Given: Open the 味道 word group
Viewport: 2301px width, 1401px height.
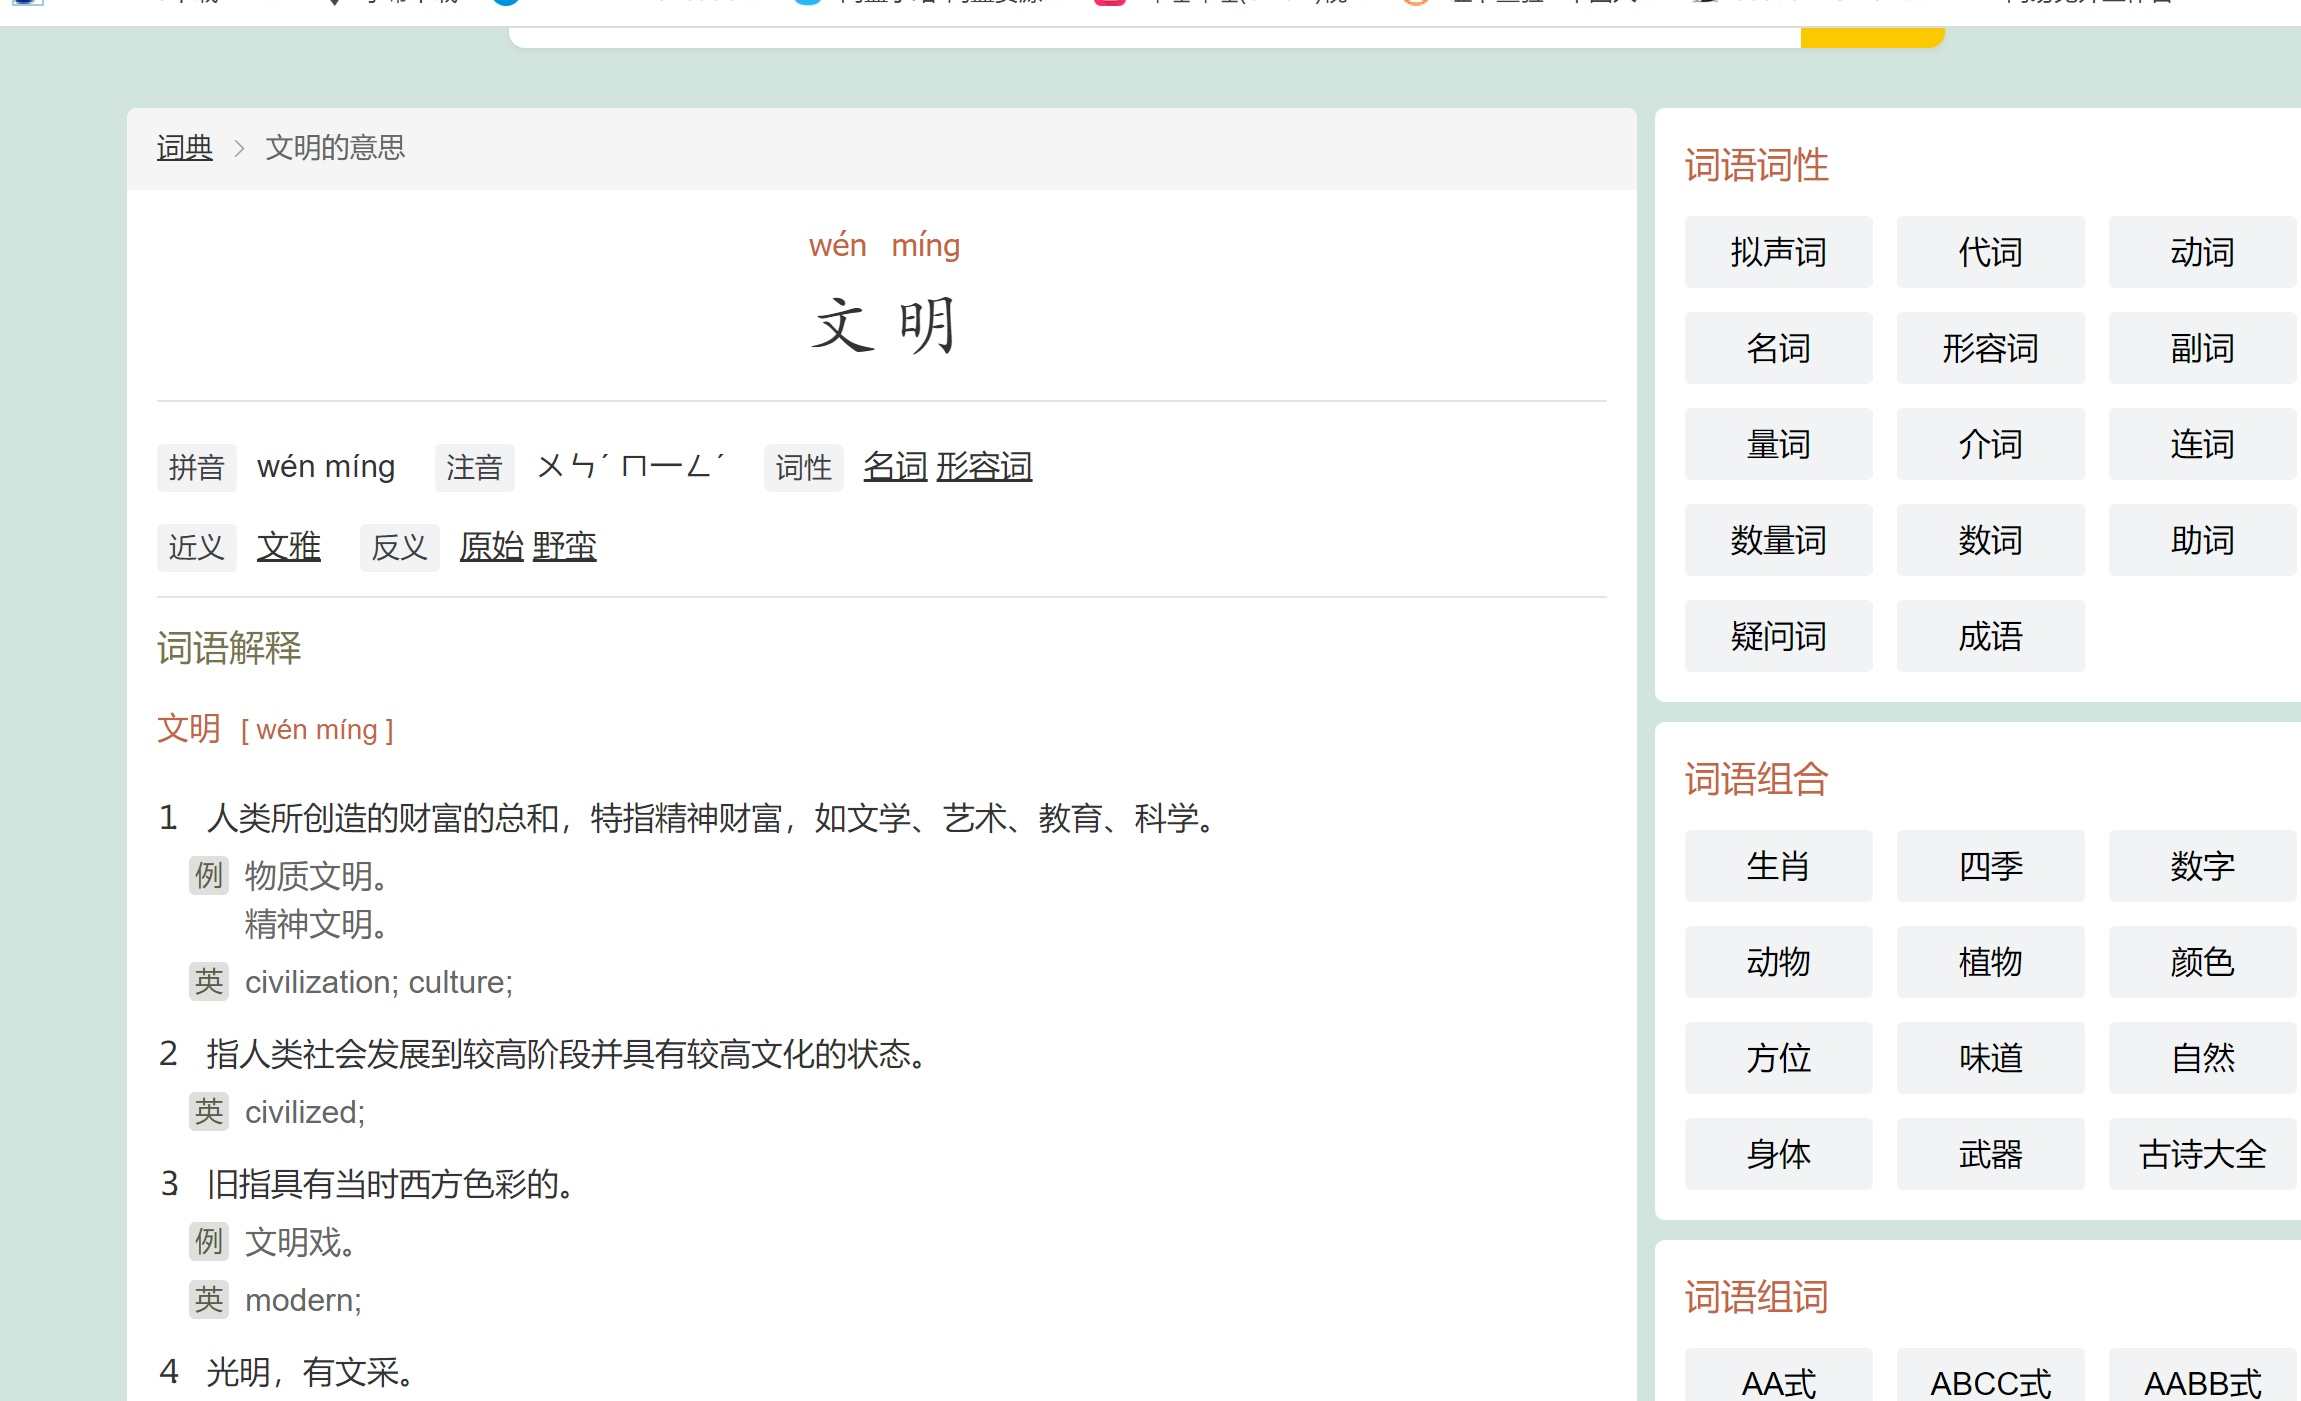Looking at the screenshot, I should click(1991, 1058).
